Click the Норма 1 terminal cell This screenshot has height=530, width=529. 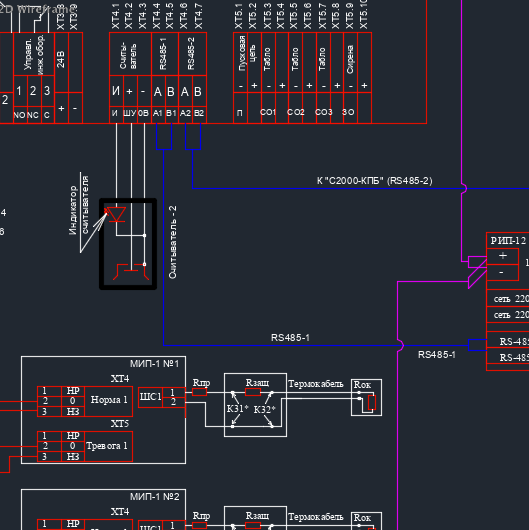click(109, 401)
